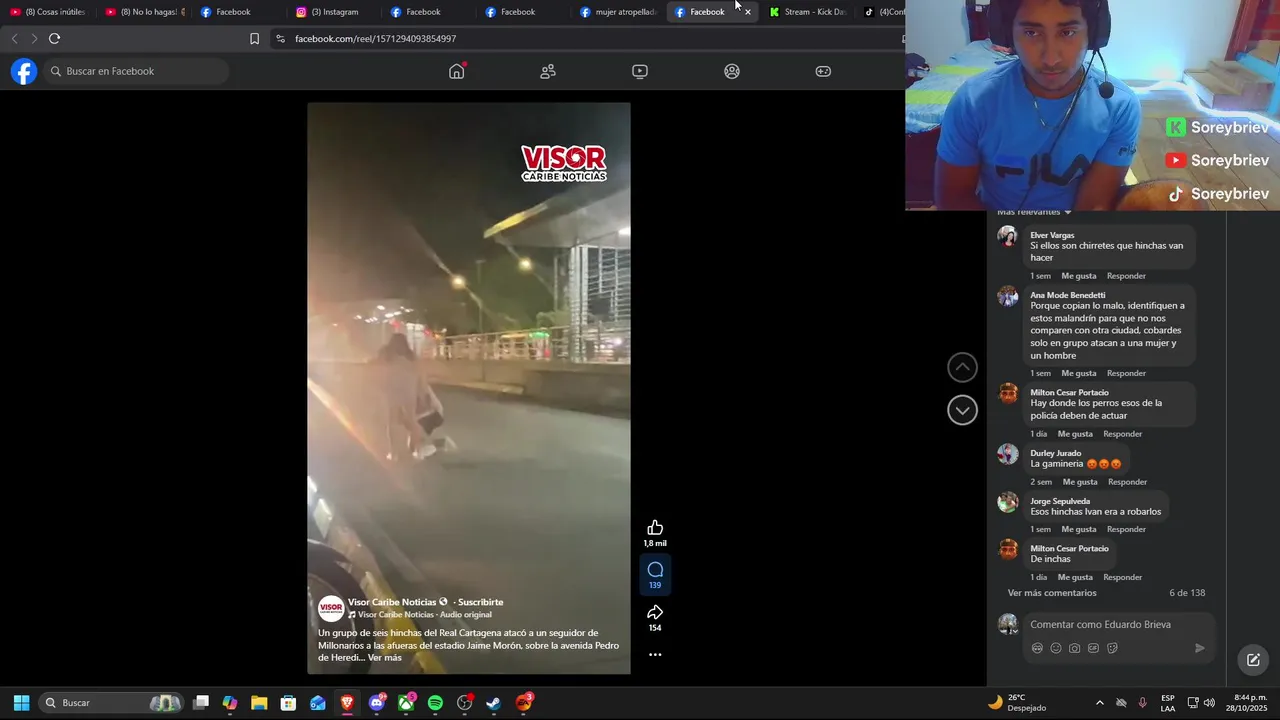Open the reel three-dots options menu
The image size is (1280, 720).
click(x=655, y=655)
